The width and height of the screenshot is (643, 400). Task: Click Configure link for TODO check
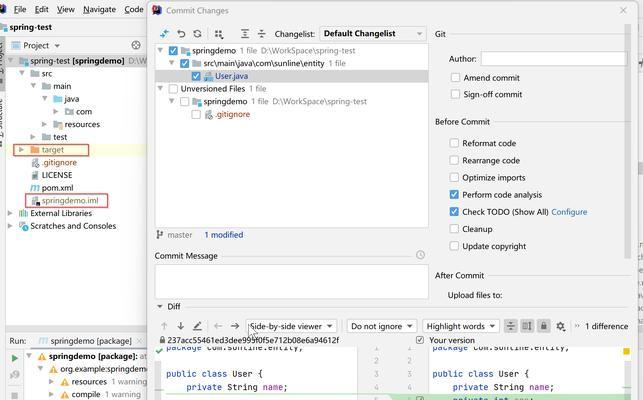click(569, 212)
